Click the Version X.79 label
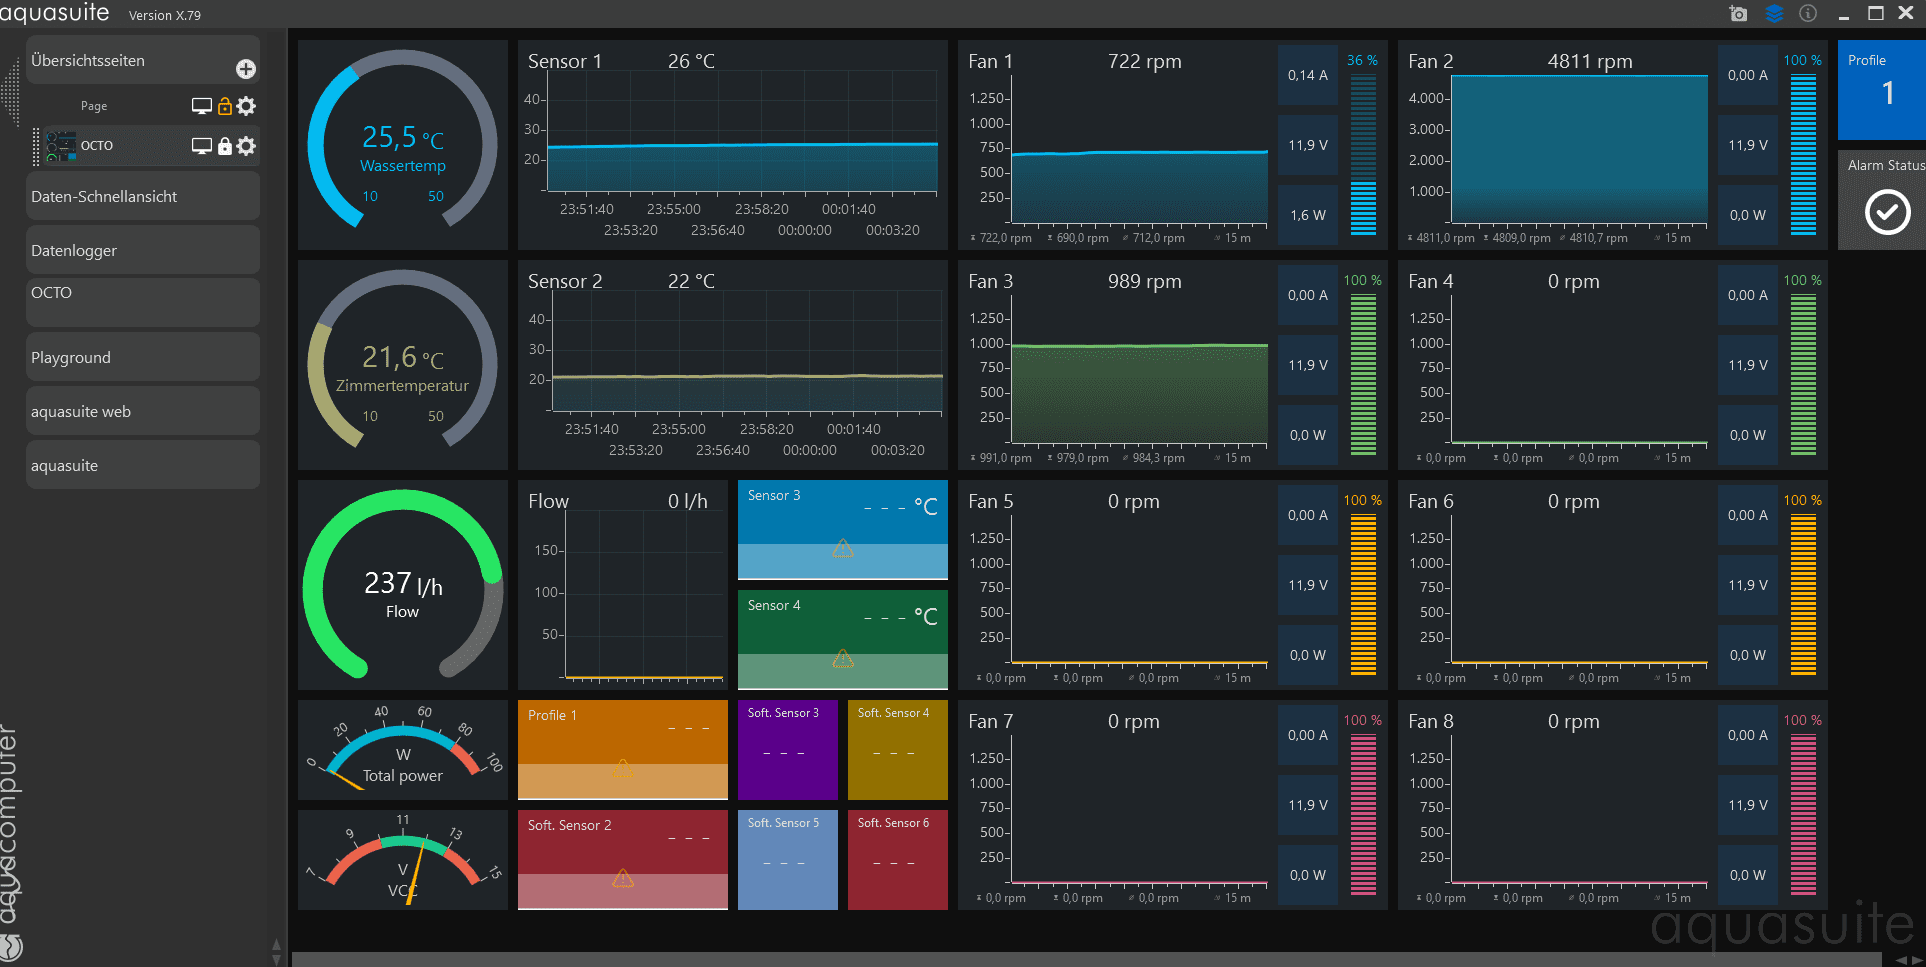Viewport: 1926px width, 967px height. 165,15
